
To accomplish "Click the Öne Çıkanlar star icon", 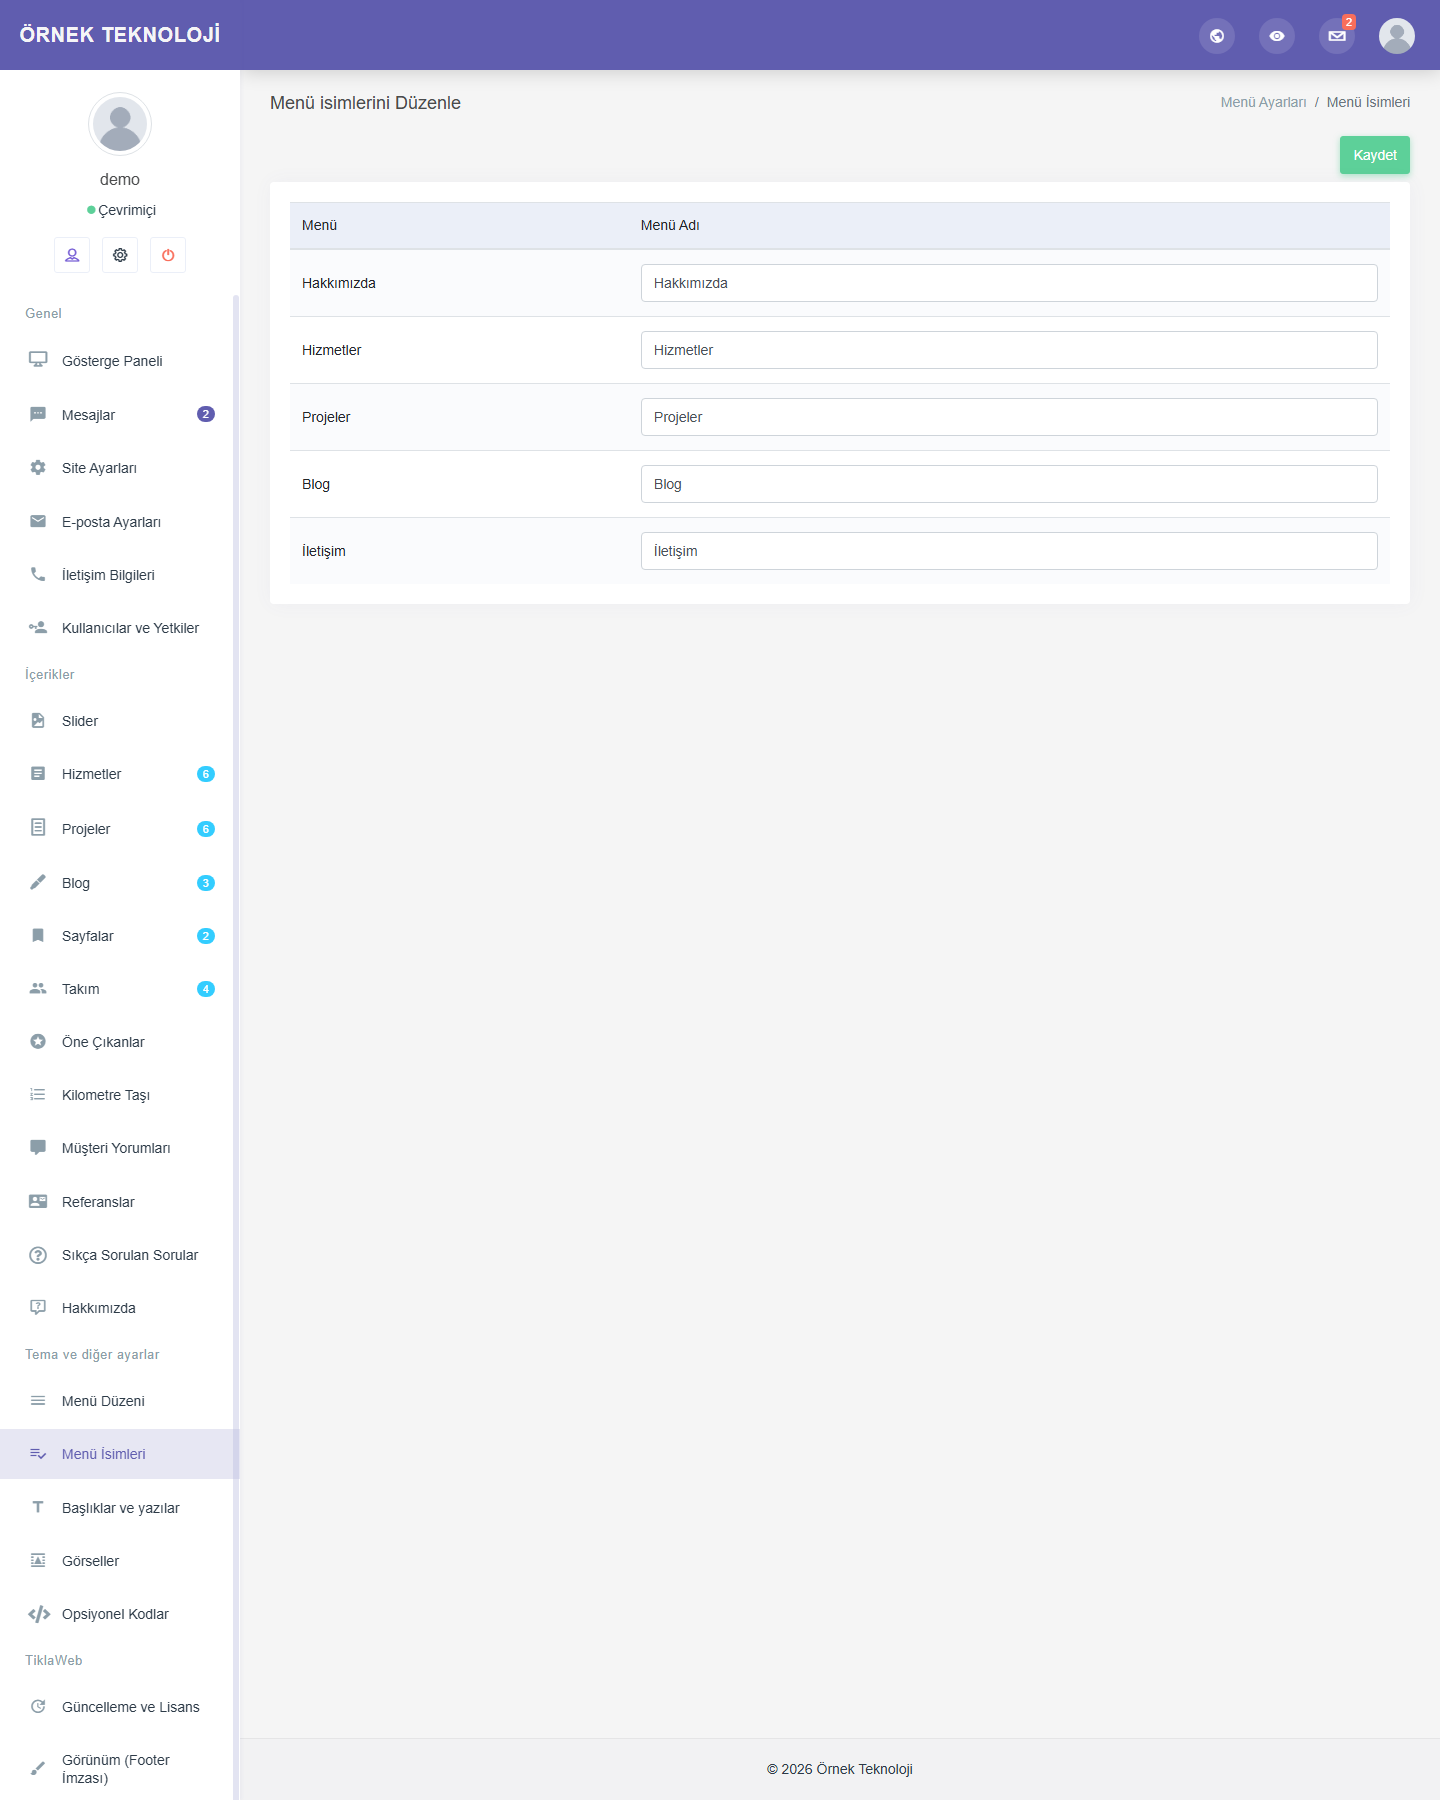I will click(38, 1041).
